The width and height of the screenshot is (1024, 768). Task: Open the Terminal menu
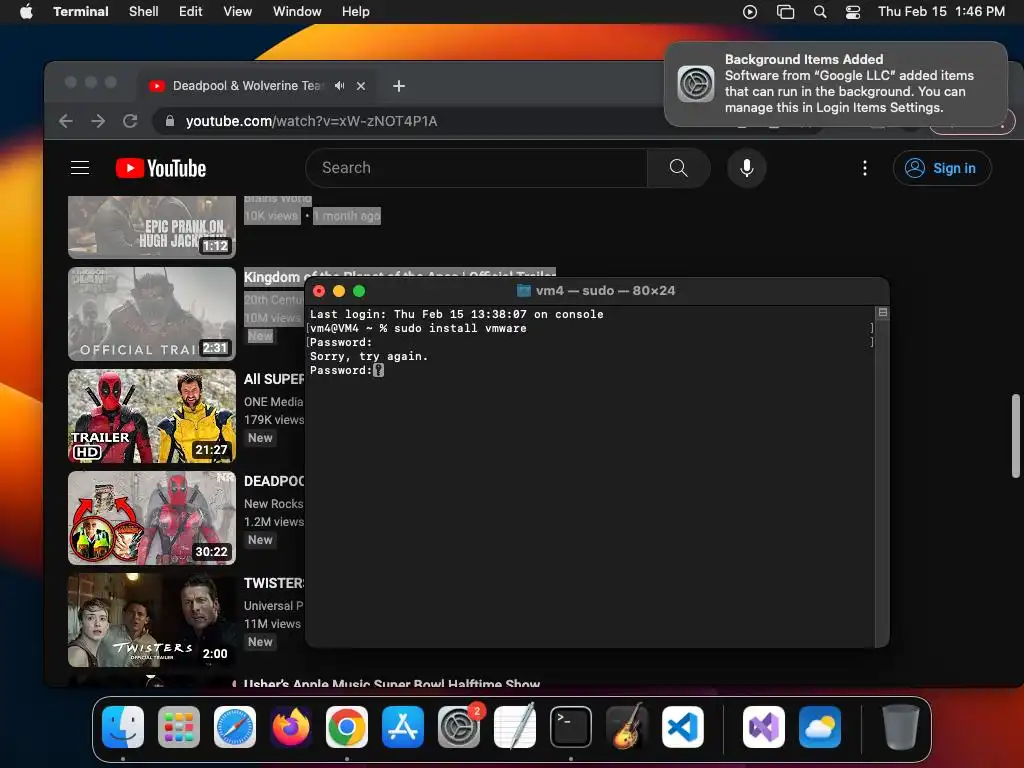81,12
